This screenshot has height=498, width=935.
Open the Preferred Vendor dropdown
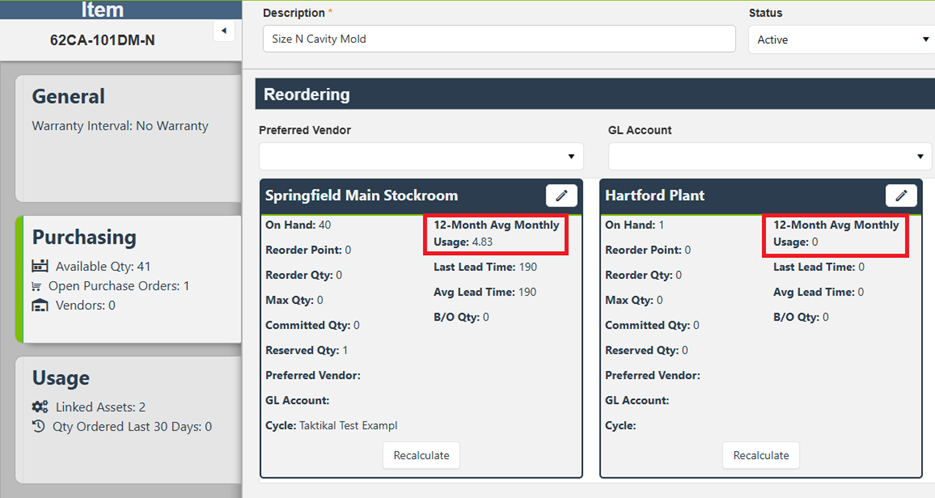click(421, 156)
